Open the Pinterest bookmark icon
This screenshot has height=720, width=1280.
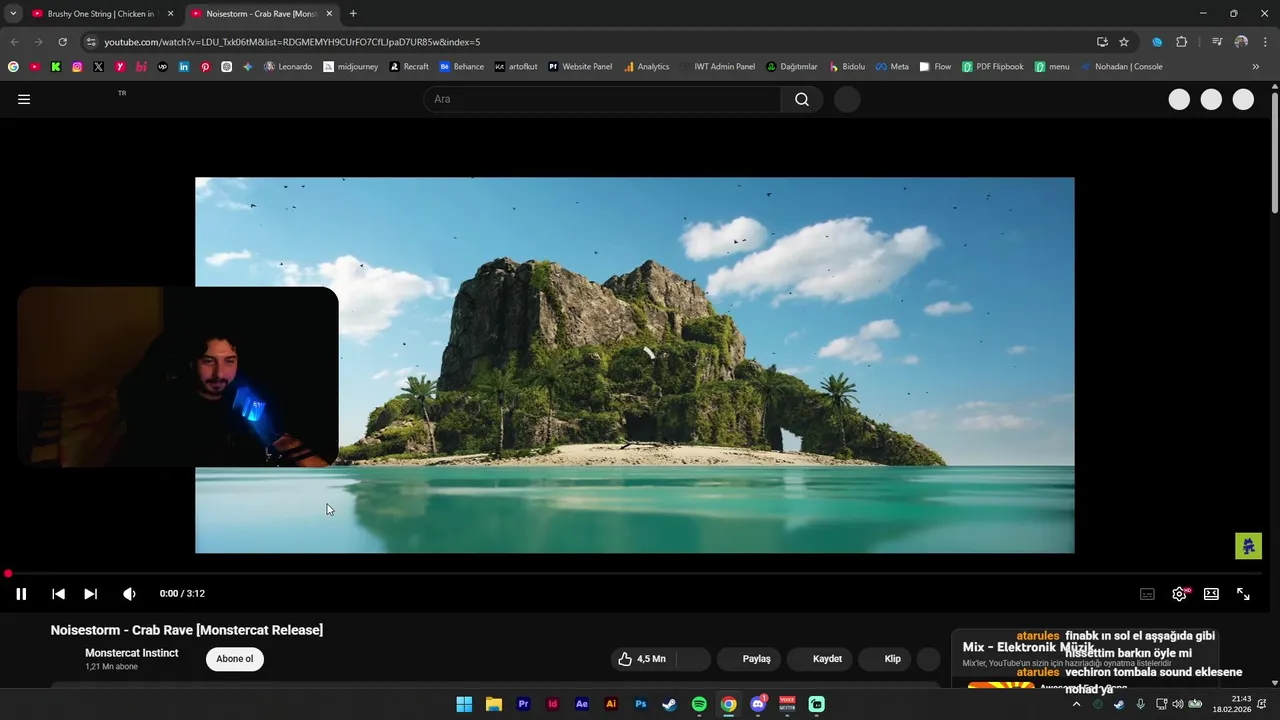205,67
